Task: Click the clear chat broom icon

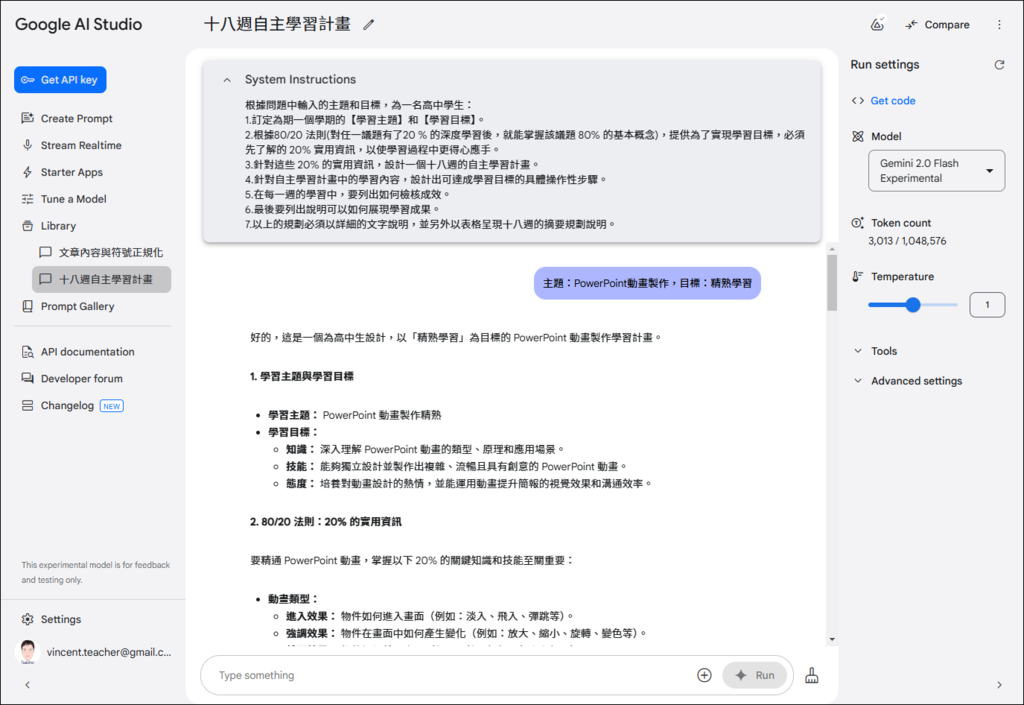Action: 812,675
